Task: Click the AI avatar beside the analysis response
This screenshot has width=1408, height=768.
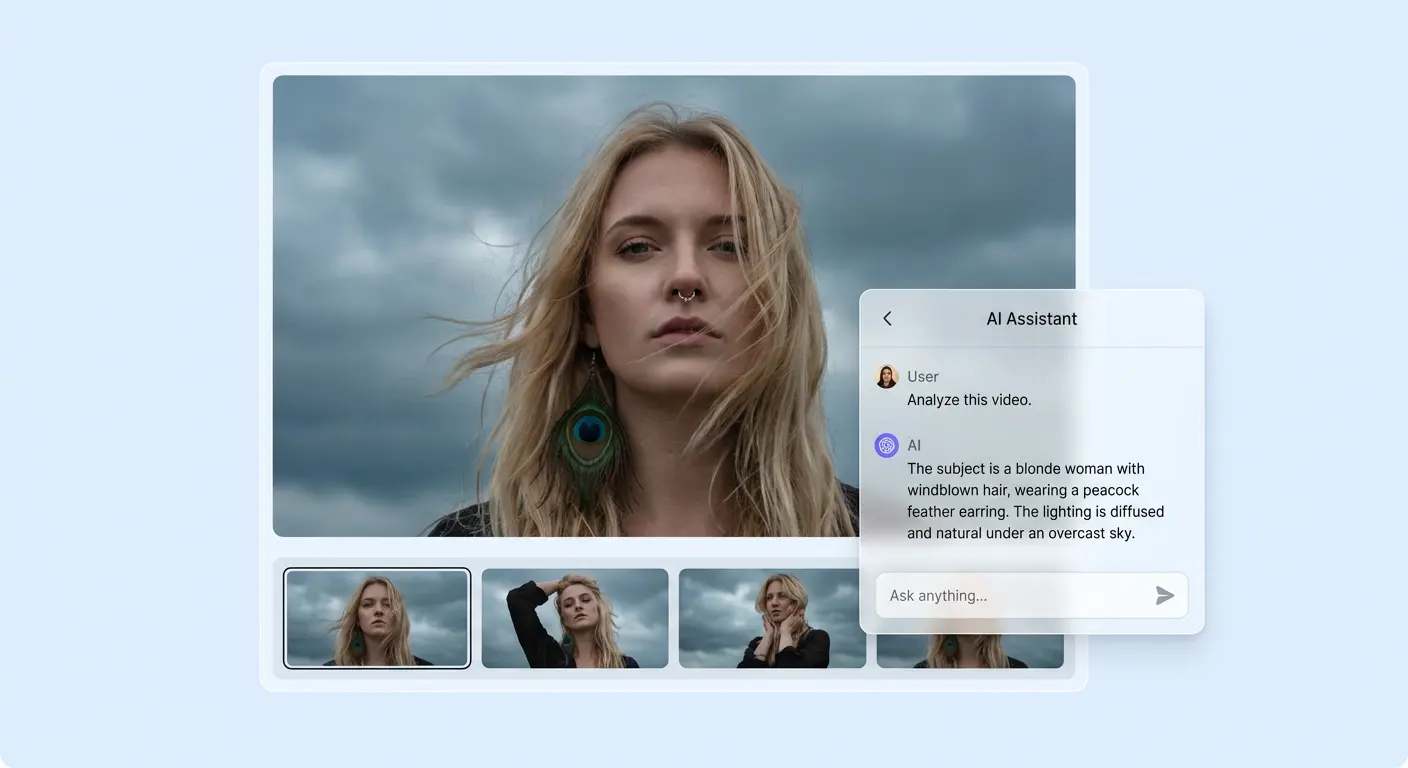Action: point(886,445)
